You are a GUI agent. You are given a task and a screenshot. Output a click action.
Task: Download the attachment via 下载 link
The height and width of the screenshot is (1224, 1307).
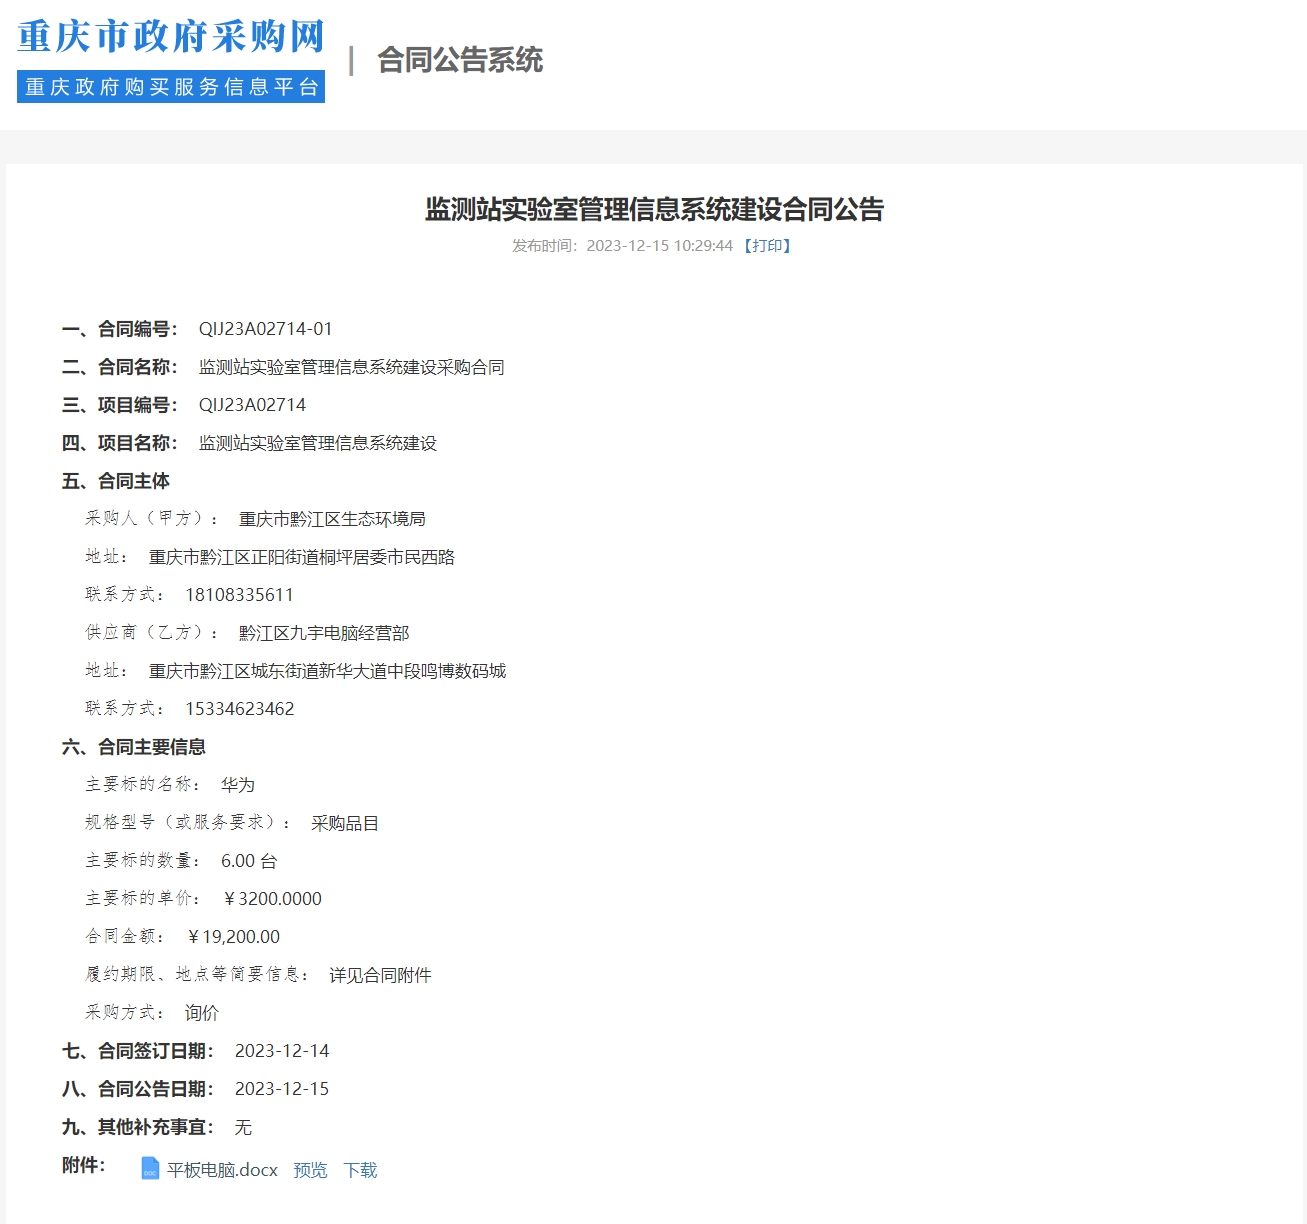click(x=360, y=1170)
